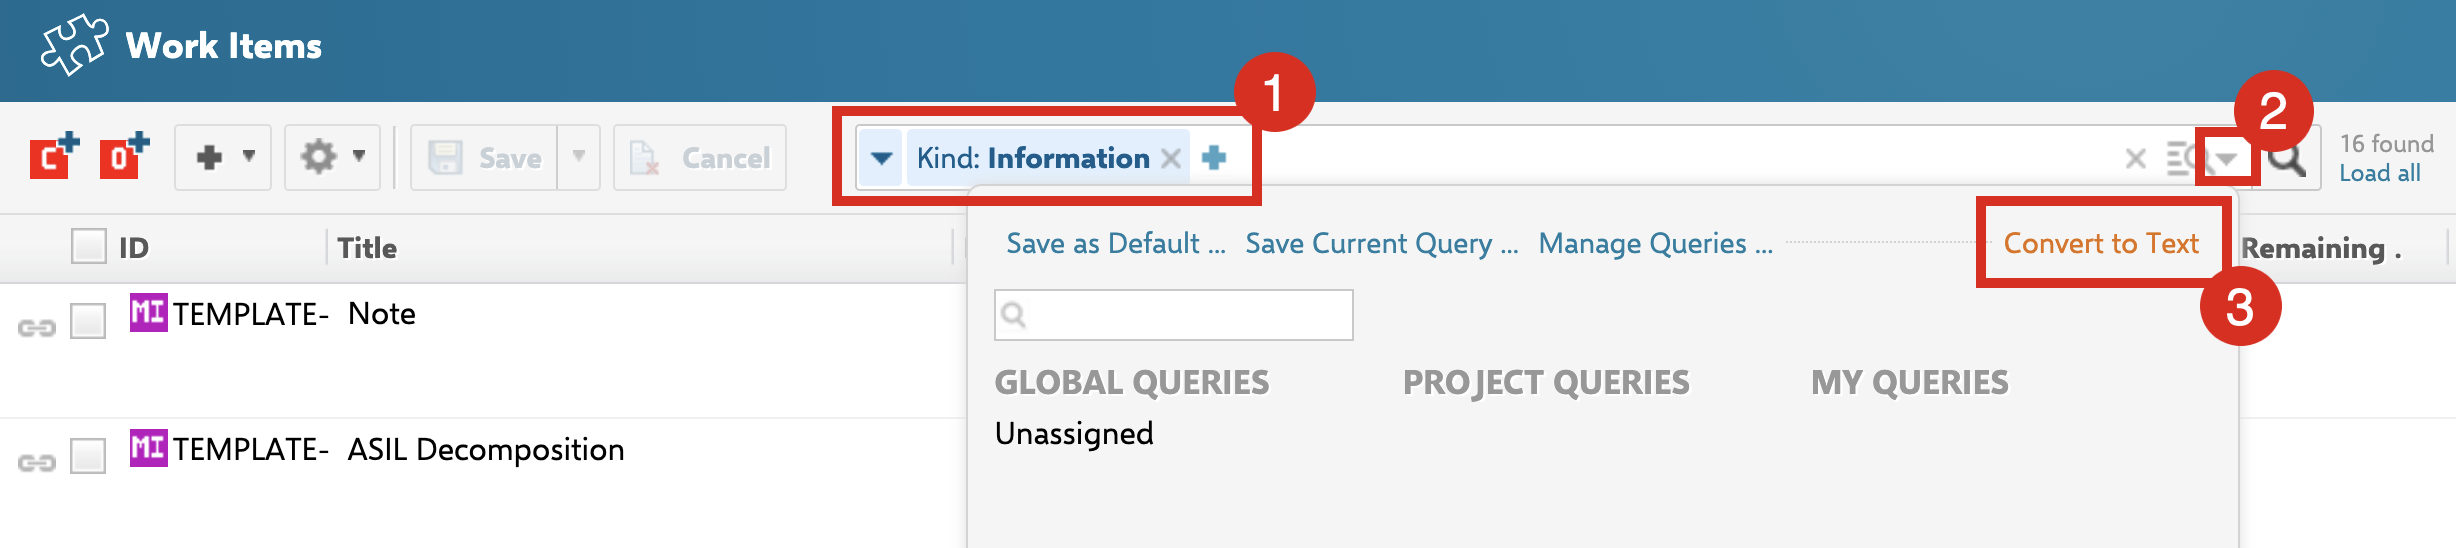2456x548 pixels.
Task: Click Convert to Text link
Action: [x=2100, y=244]
